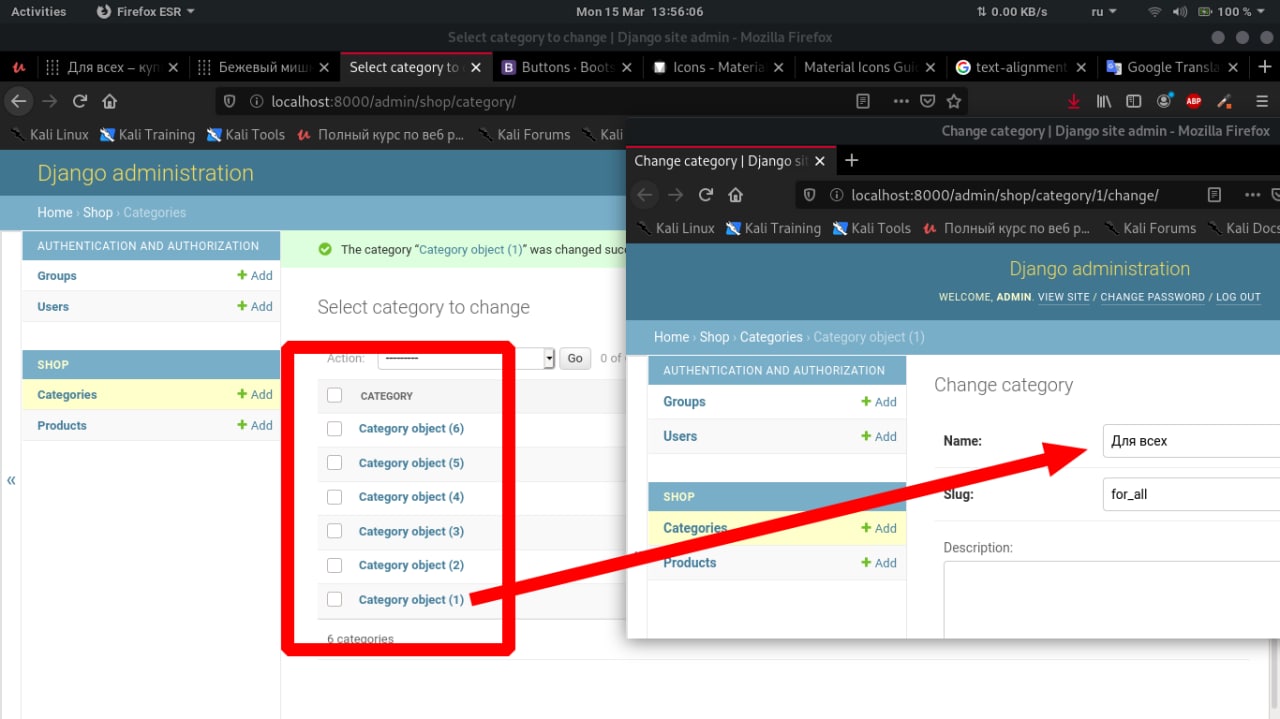
Task: Switch to the 'text-alignment' tab
Action: point(1019,67)
